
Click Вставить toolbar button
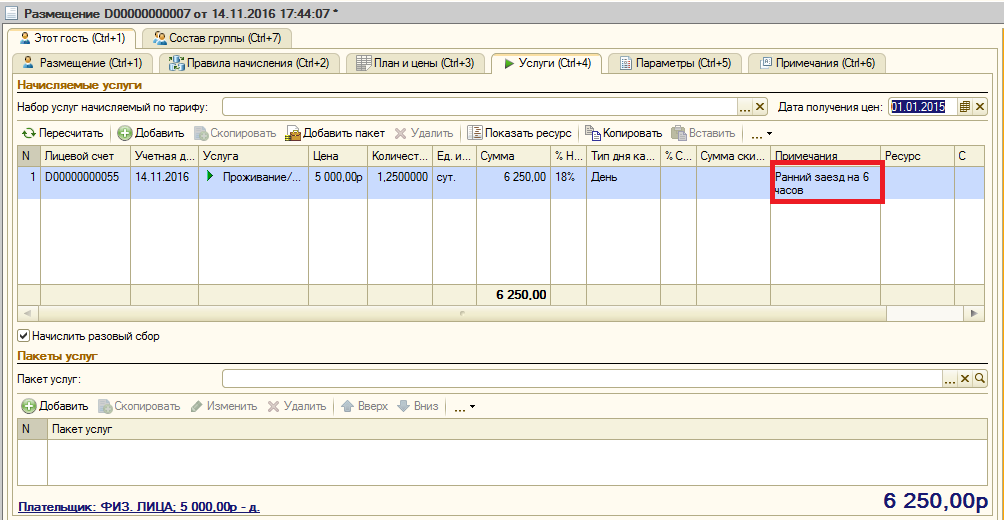(x=702, y=133)
